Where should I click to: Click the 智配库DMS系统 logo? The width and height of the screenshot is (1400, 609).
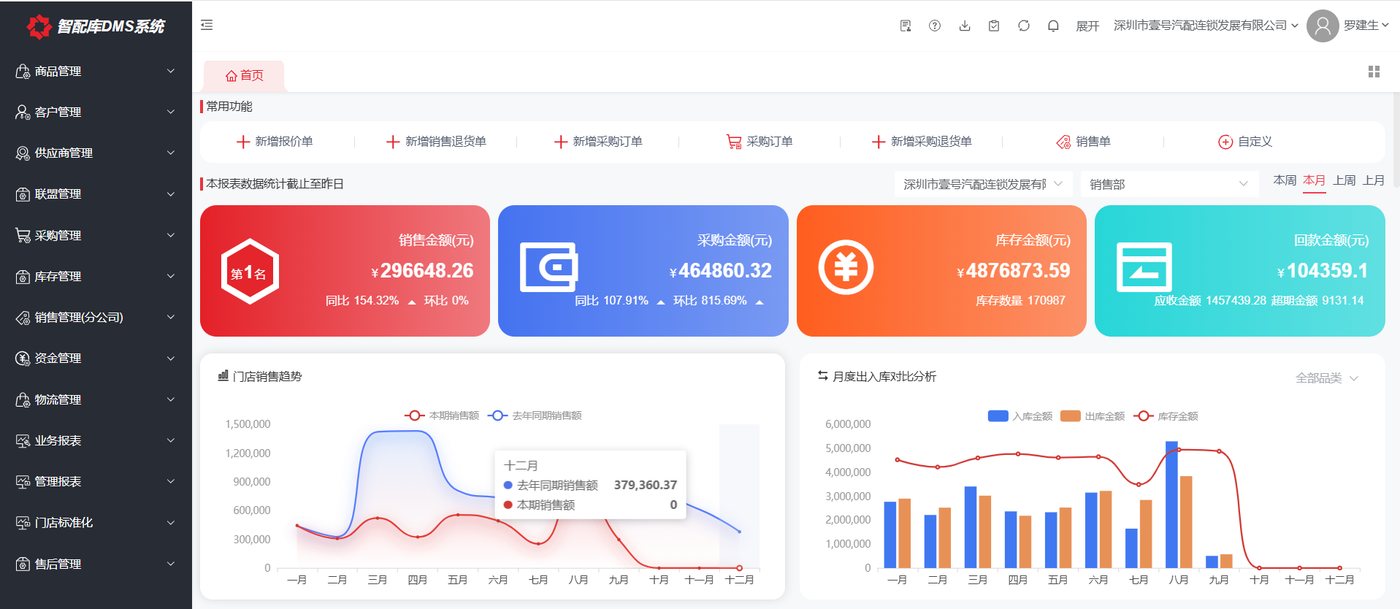(95, 26)
